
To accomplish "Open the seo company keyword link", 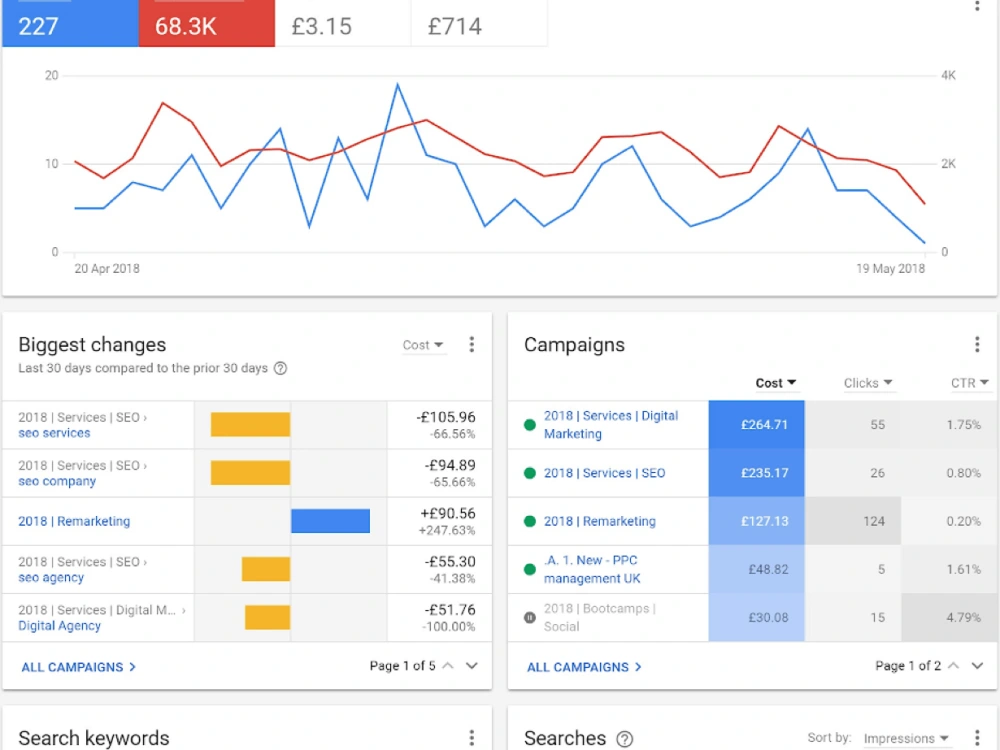I will pyautogui.click(x=57, y=482).
